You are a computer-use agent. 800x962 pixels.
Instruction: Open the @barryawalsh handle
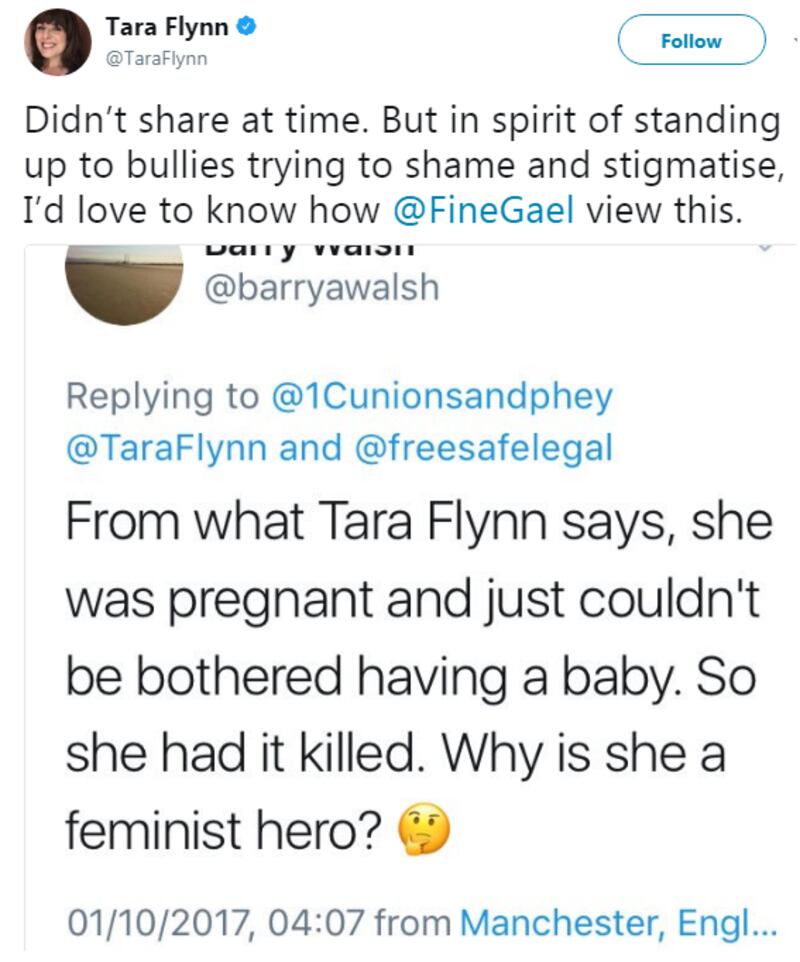pyautogui.click(x=320, y=288)
